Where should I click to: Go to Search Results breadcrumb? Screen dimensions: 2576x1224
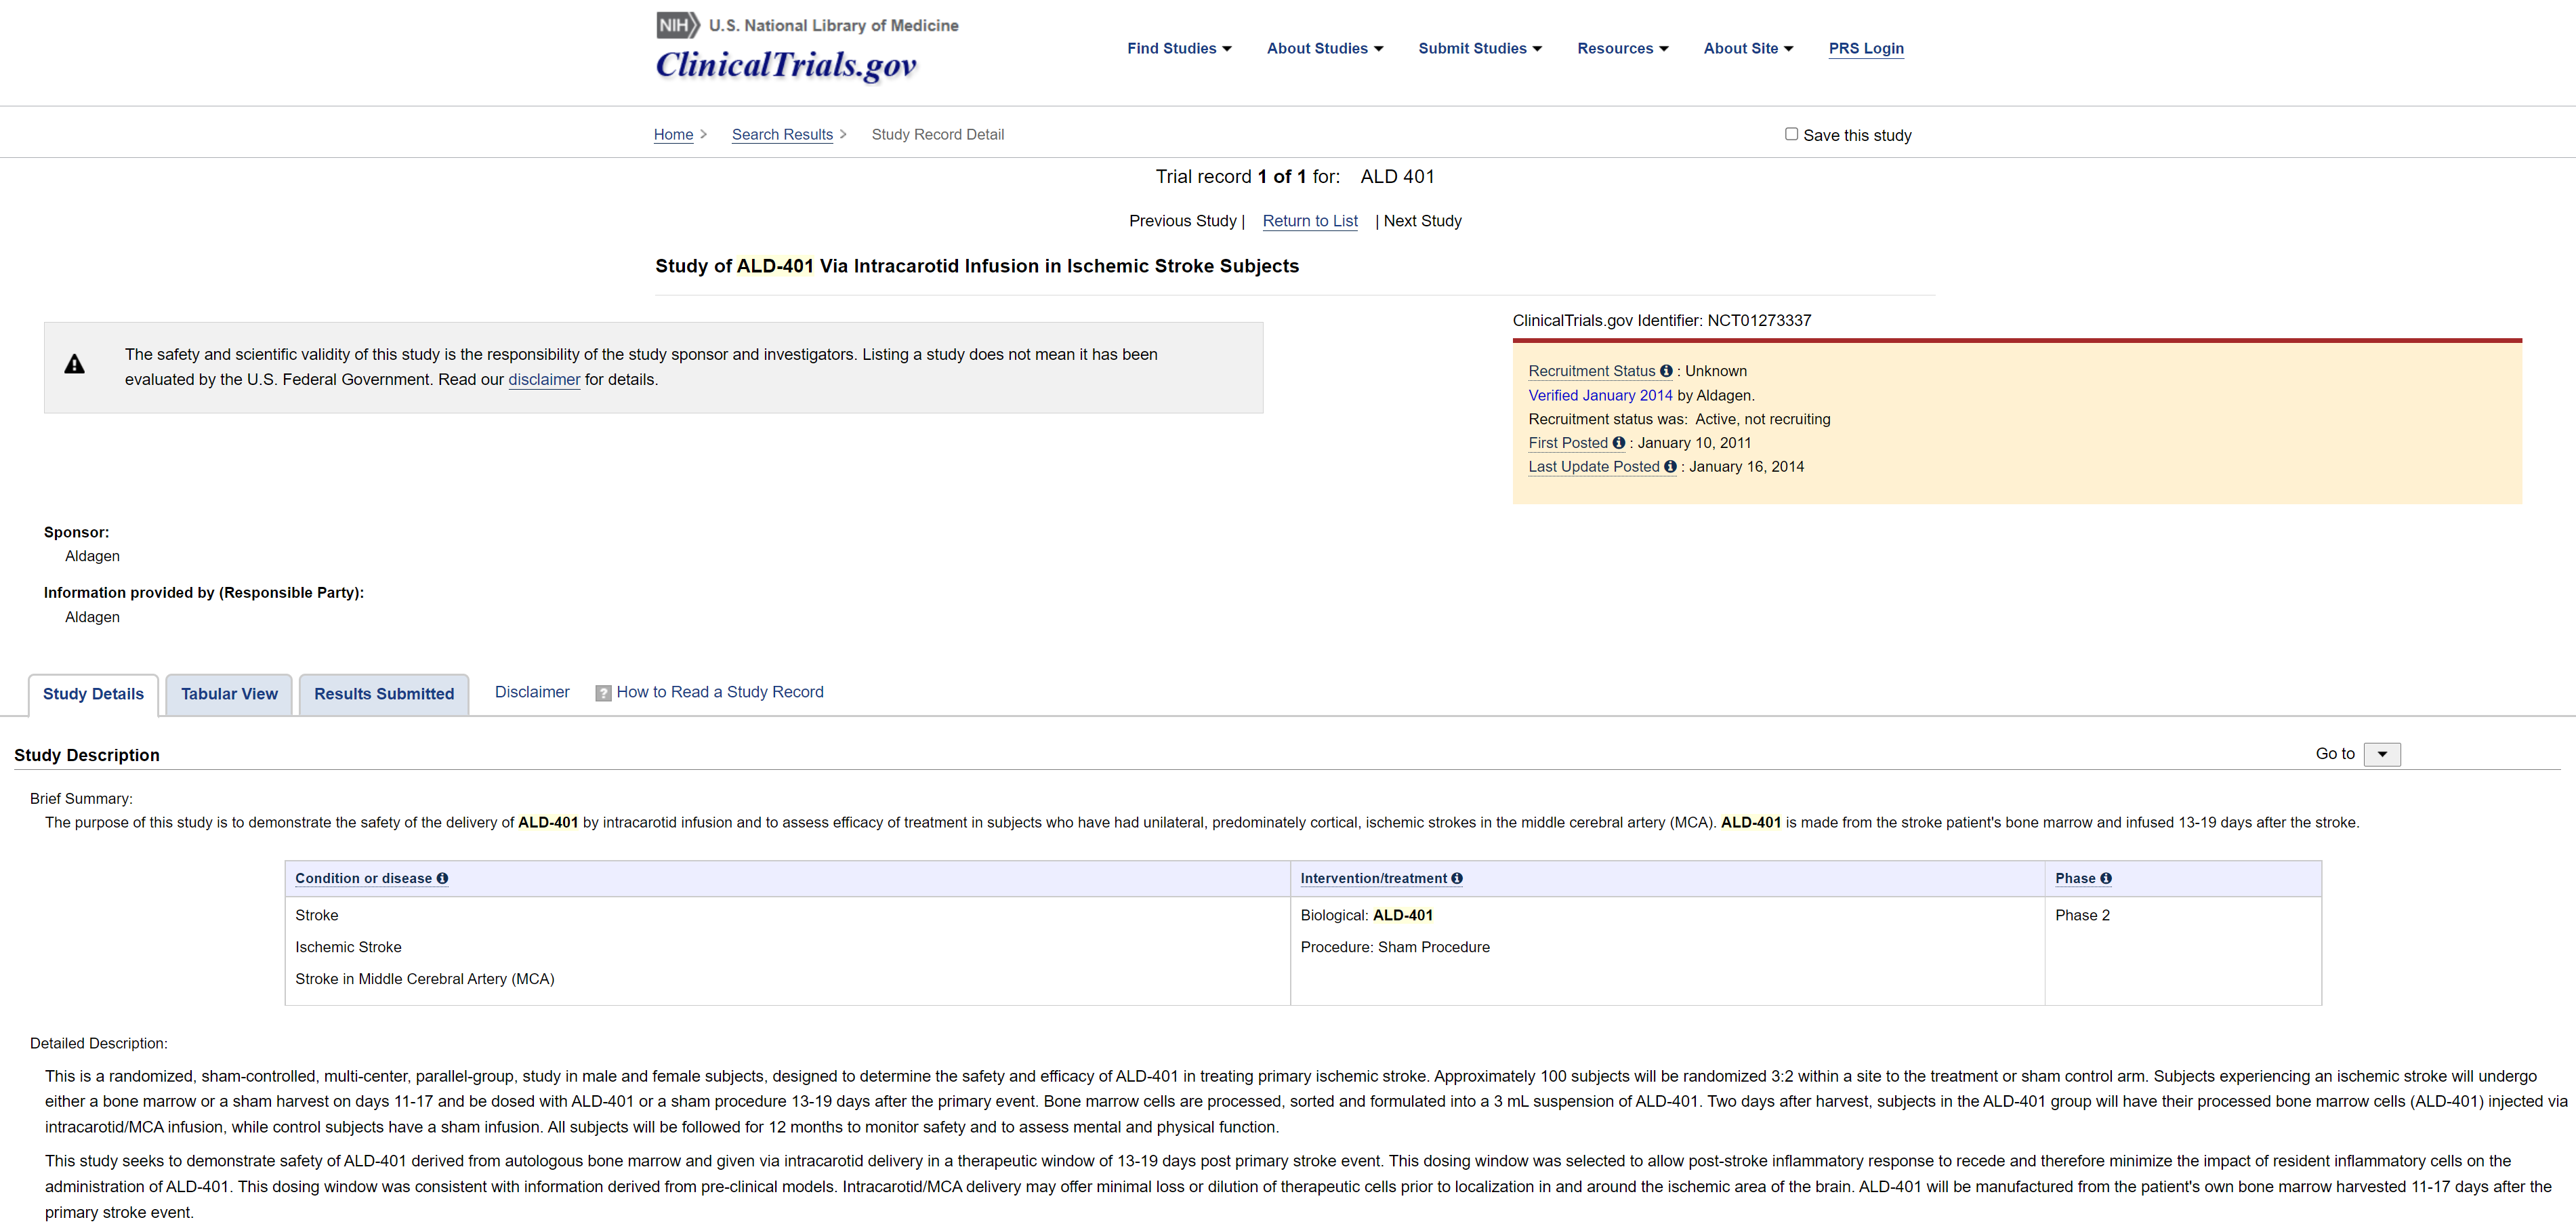(782, 134)
